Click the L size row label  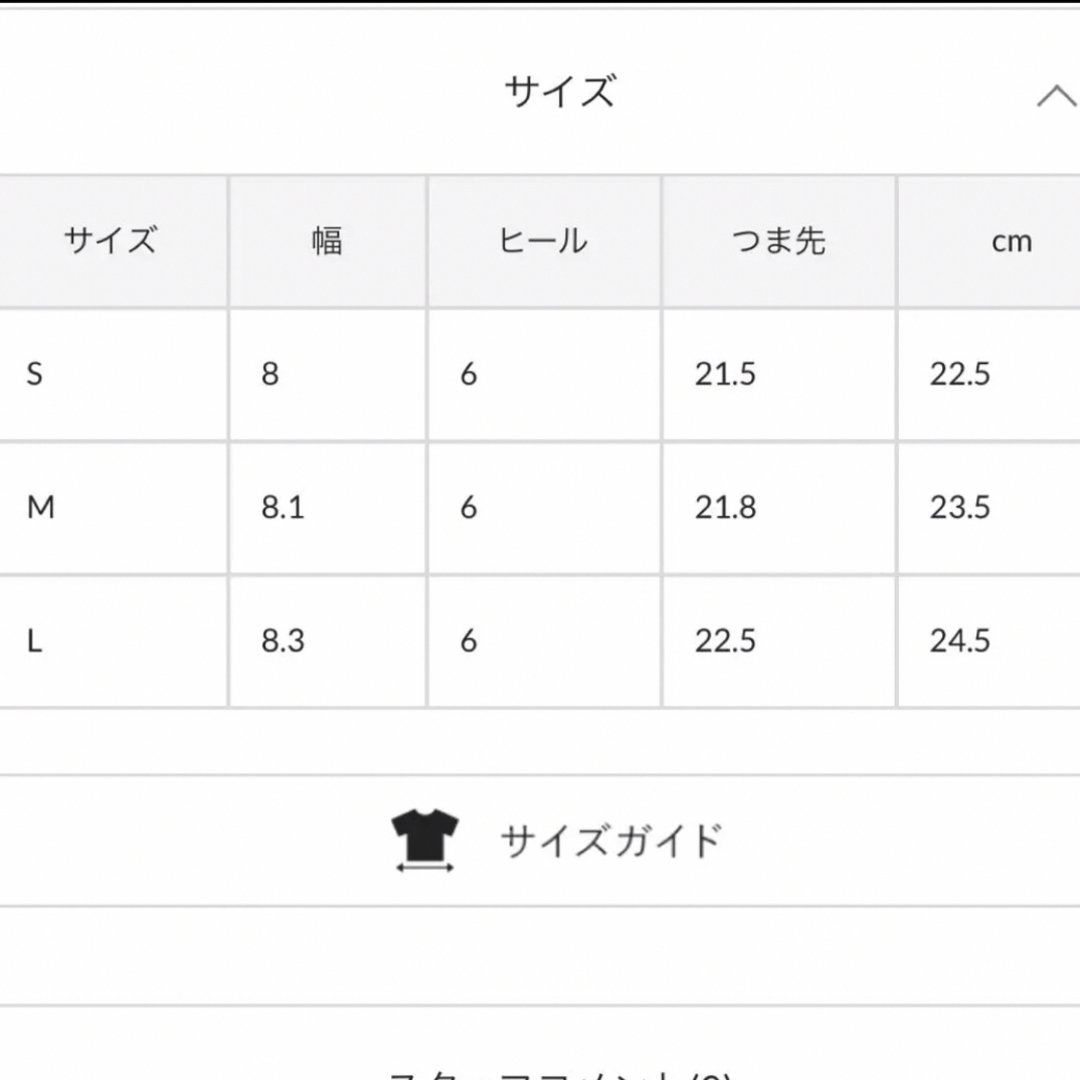34,641
